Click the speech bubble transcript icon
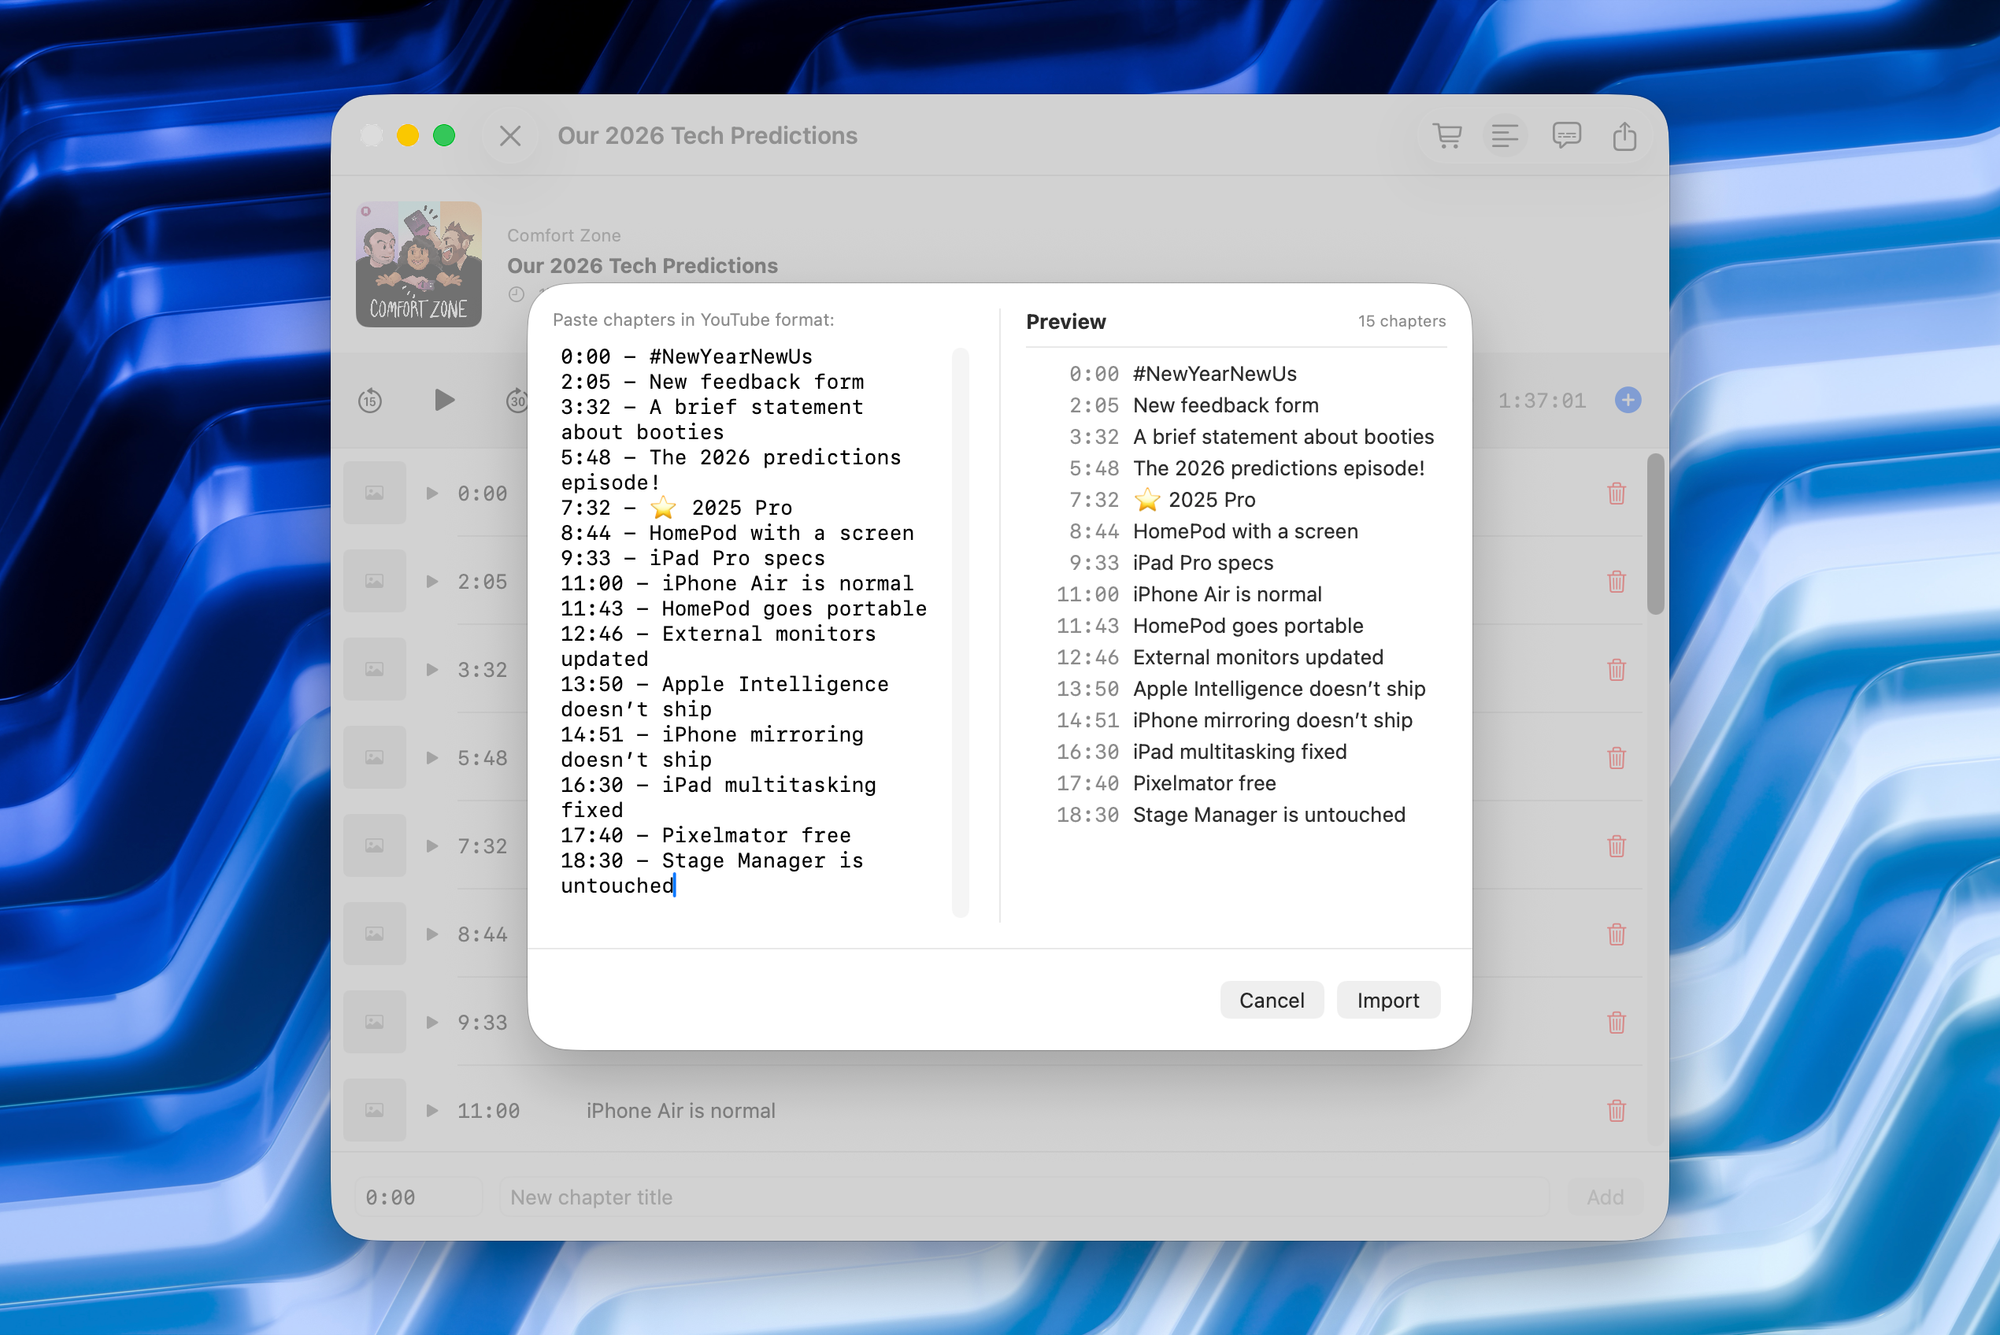The width and height of the screenshot is (2000, 1335). pos(1566,136)
